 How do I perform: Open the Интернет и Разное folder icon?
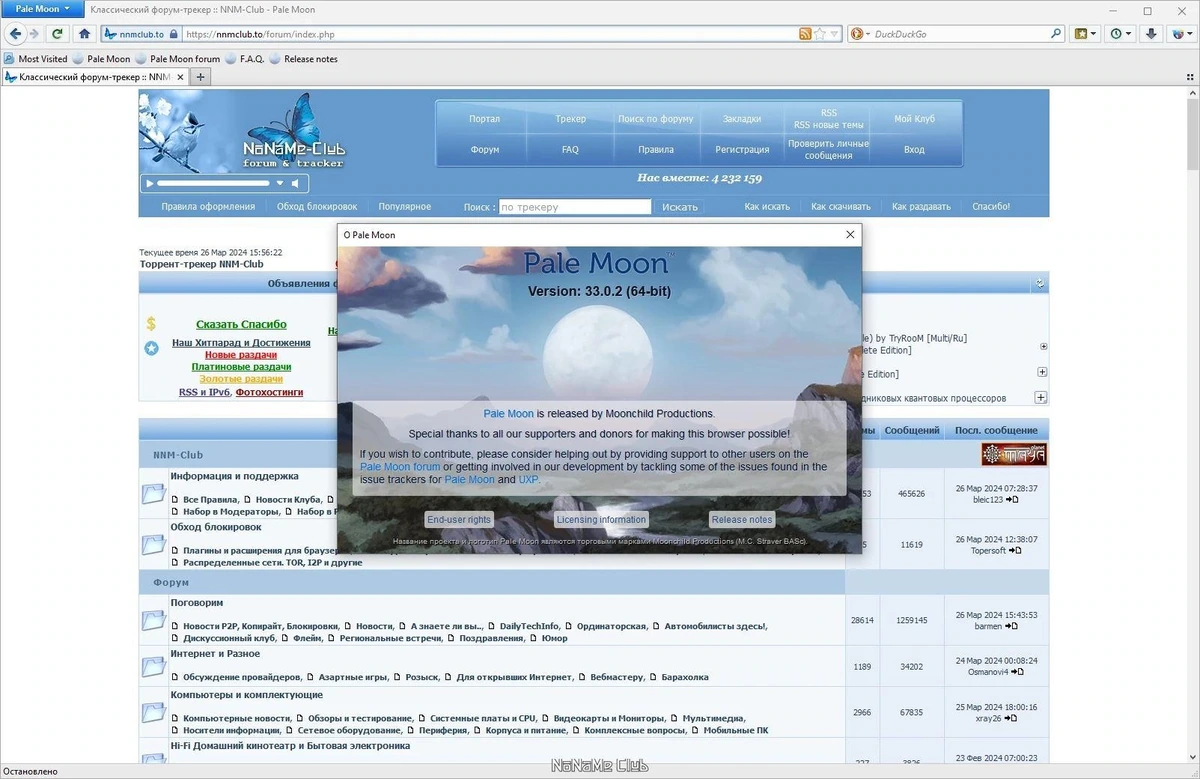[154, 665]
